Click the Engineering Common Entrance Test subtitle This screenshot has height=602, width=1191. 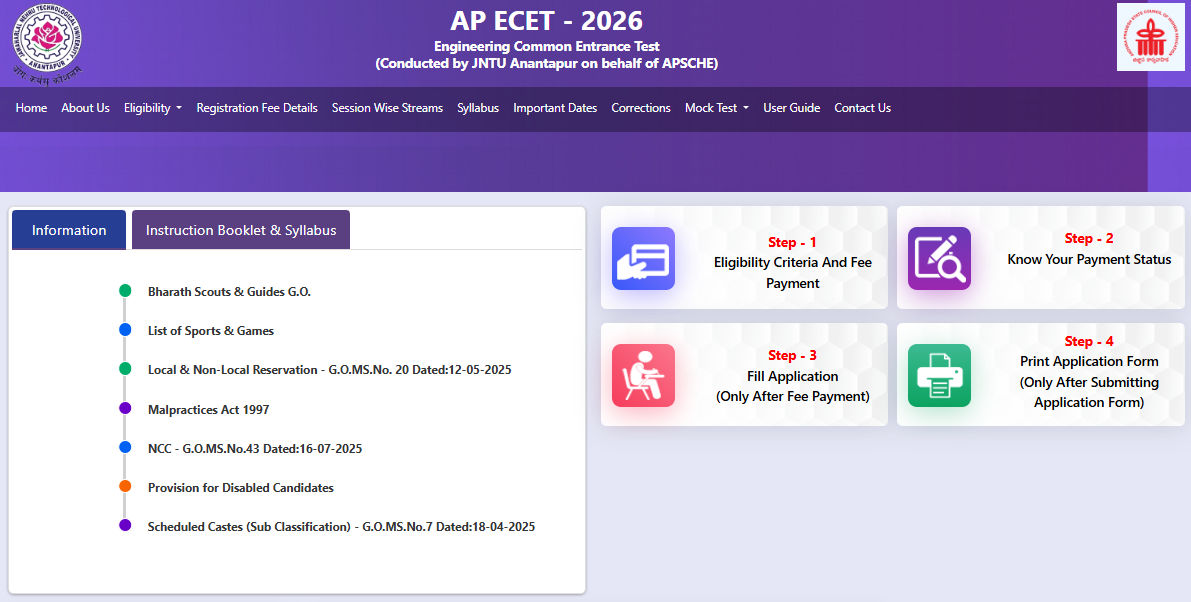(547, 46)
